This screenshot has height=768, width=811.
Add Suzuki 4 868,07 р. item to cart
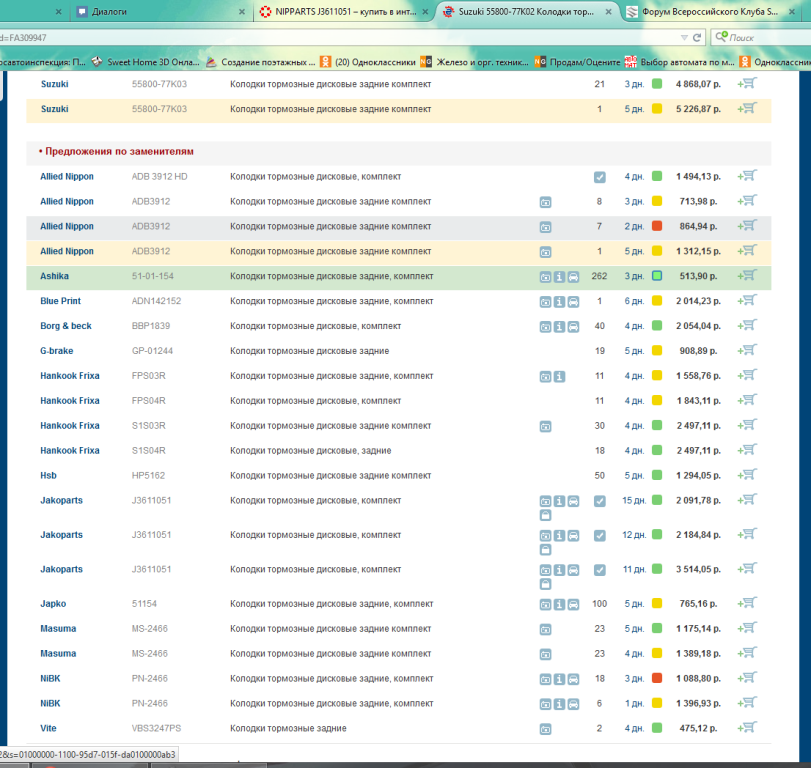tap(747, 83)
